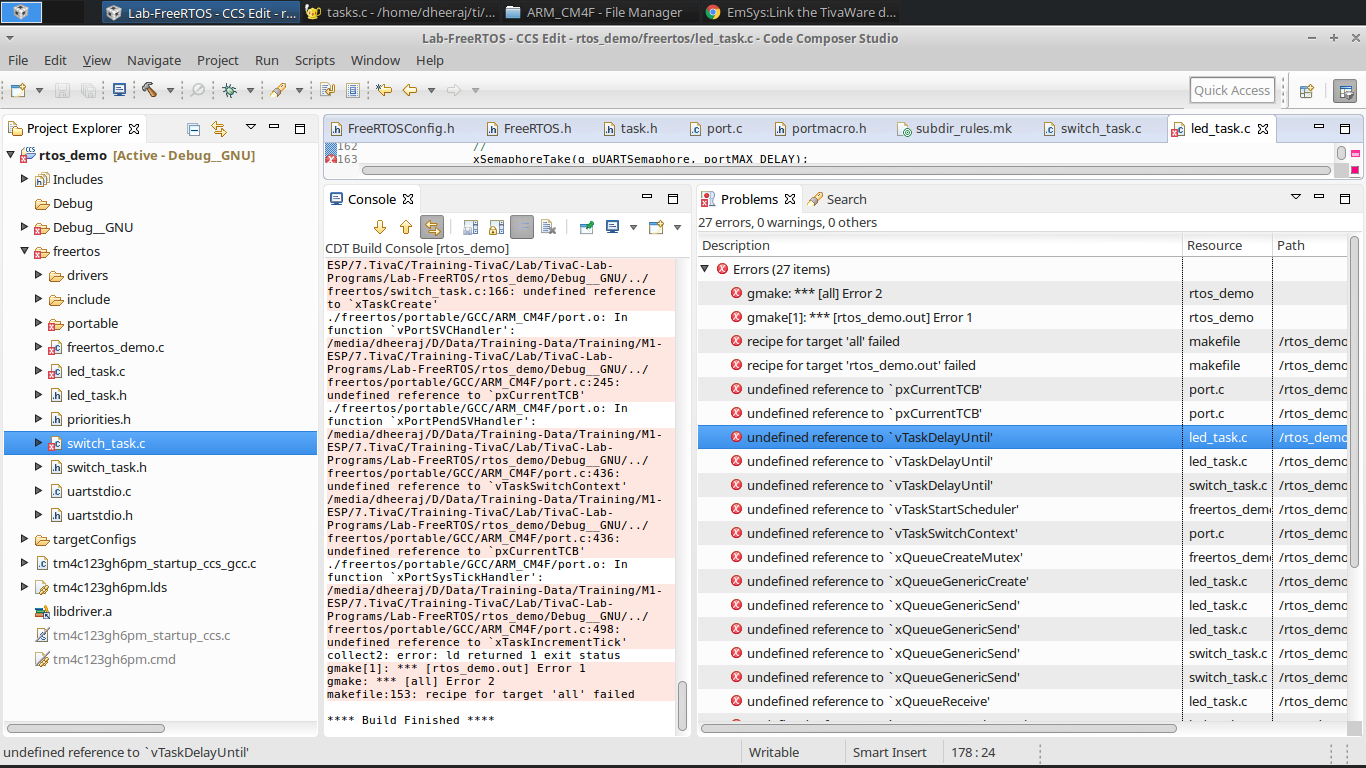Open Project Explorer view menu triangle
Viewport: 1366px width, 768px height.
click(251, 127)
